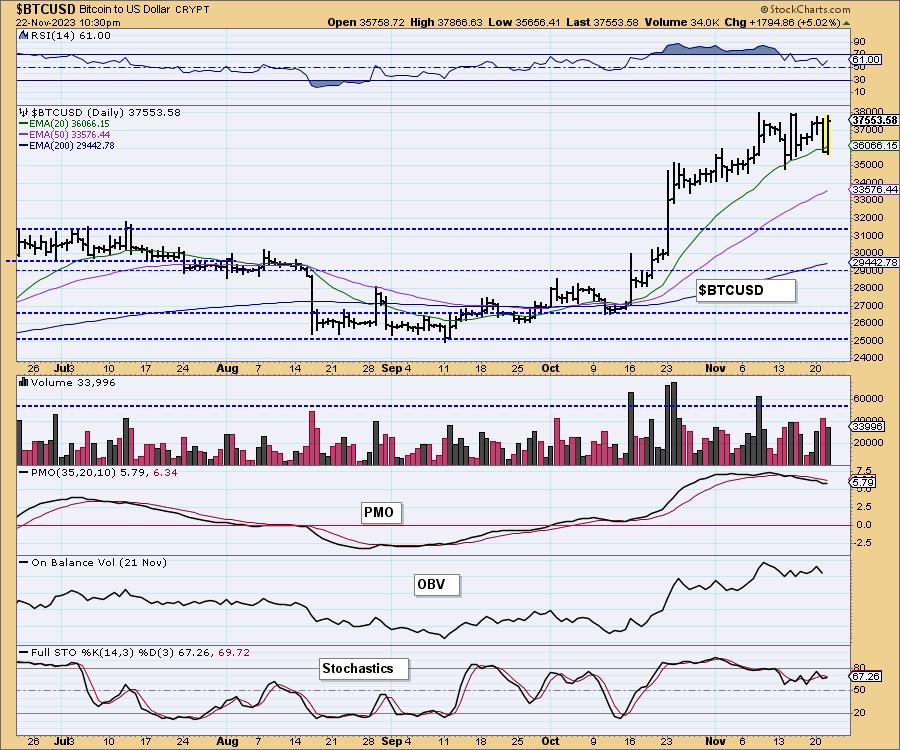Click the Chg +1794.86 (+5.02%) header value
The width and height of the screenshot is (900, 750).
coord(782,22)
